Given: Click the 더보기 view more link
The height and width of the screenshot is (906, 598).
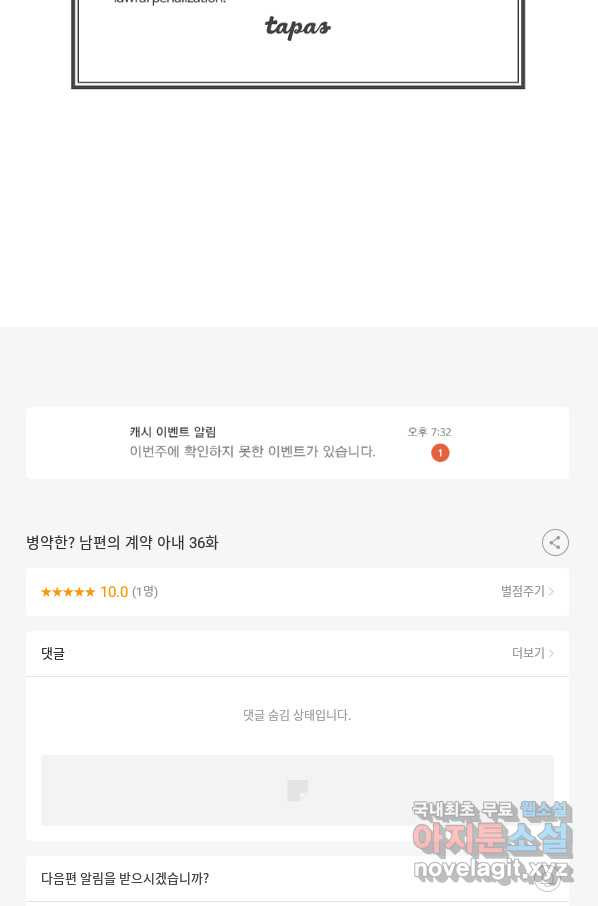Looking at the screenshot, I should [x=528, y=653].
